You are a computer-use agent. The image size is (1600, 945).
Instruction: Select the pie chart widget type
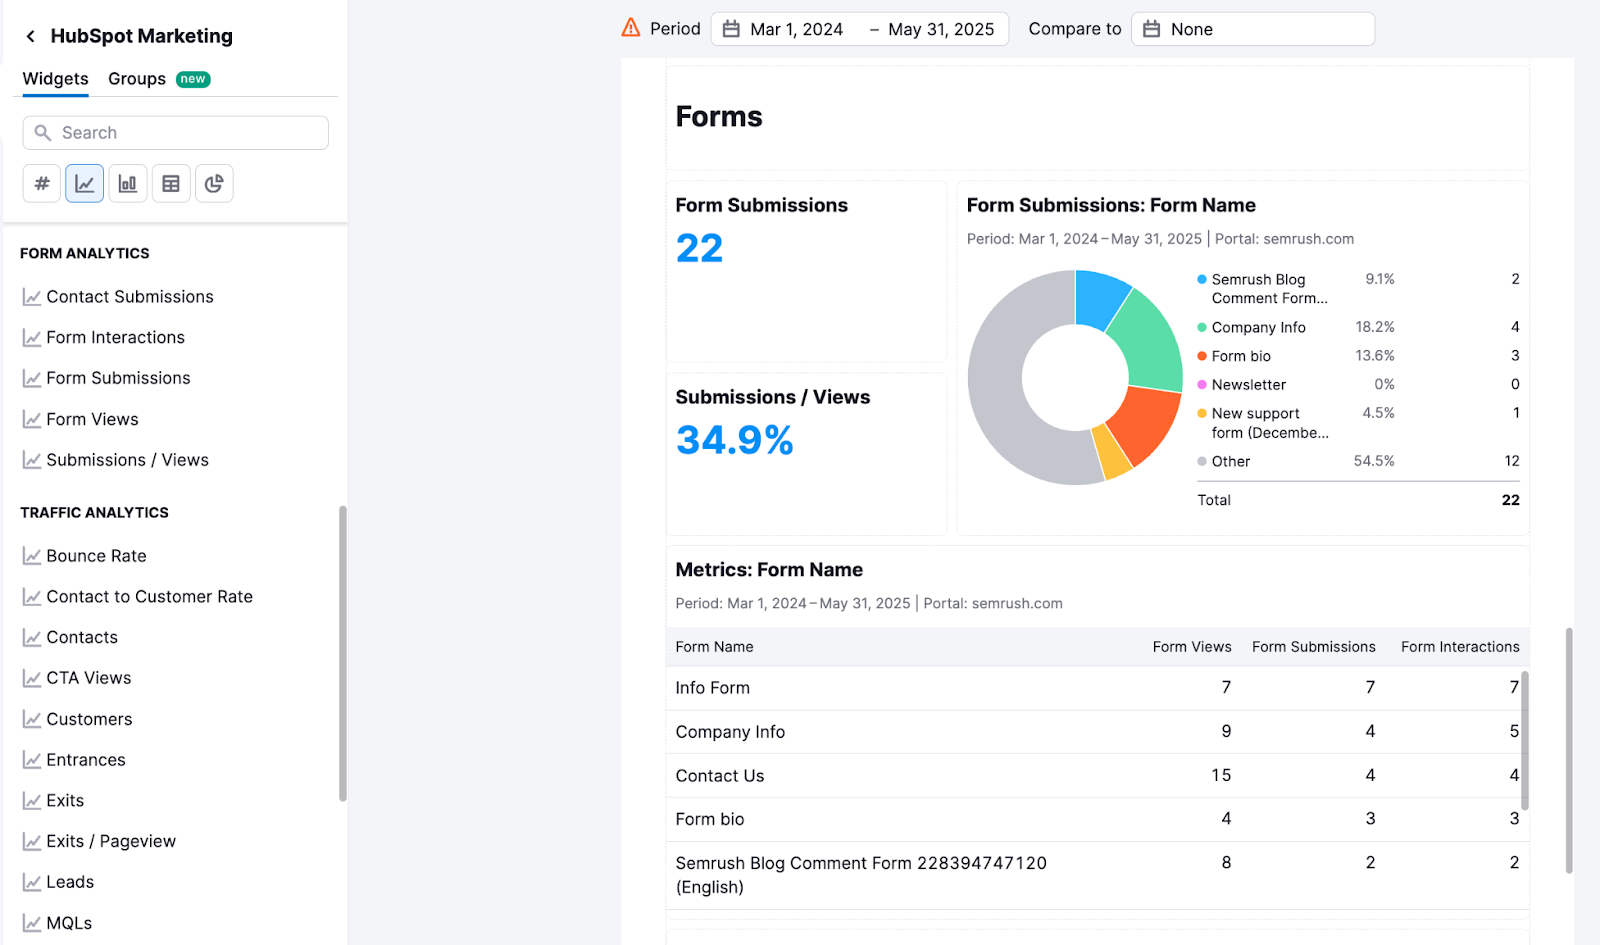214,183
